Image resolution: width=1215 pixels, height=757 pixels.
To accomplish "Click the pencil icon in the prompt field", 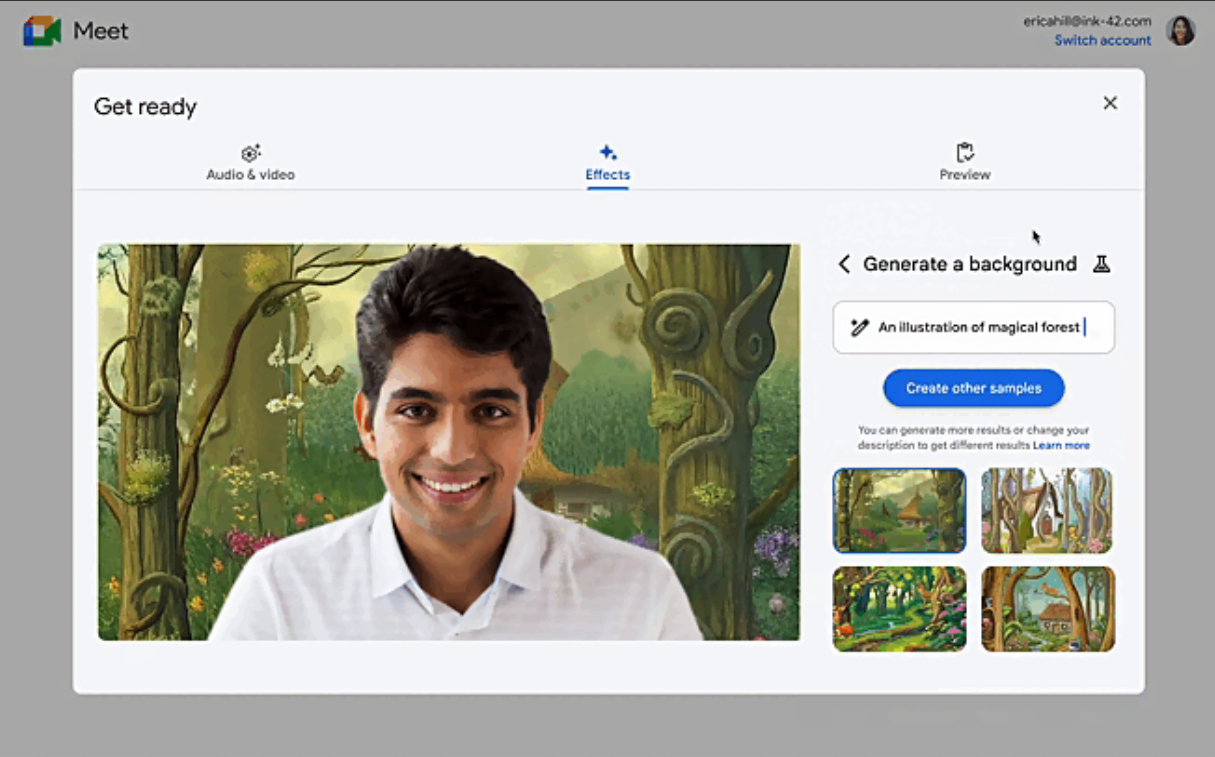I will [x=860, y=327].
